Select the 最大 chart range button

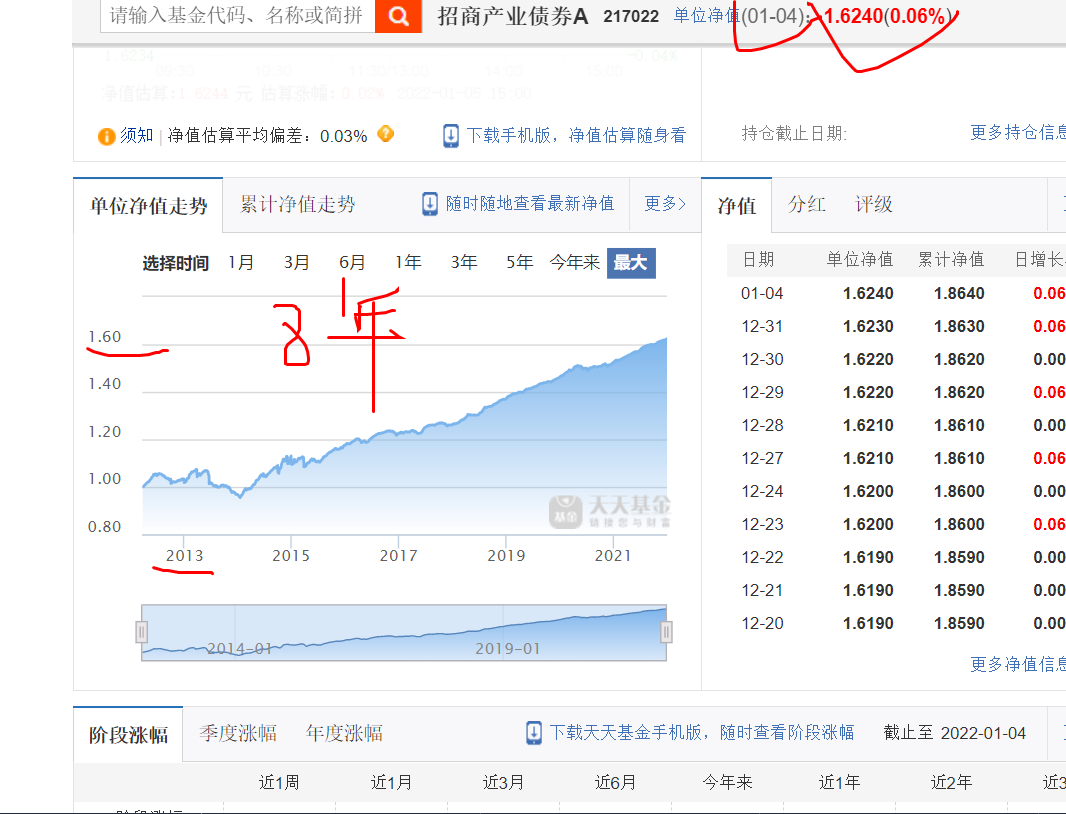pos(631,263)
